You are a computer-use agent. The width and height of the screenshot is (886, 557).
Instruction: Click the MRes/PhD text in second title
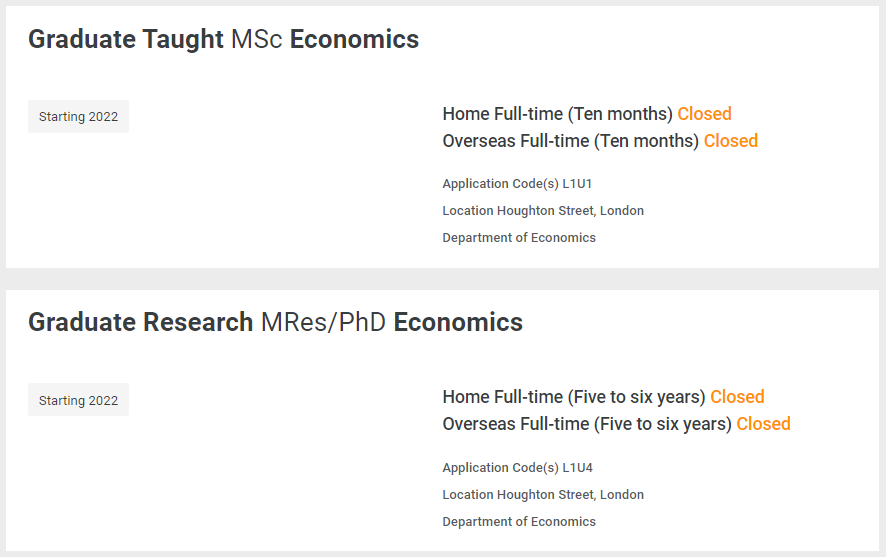(x=323, y=322)
